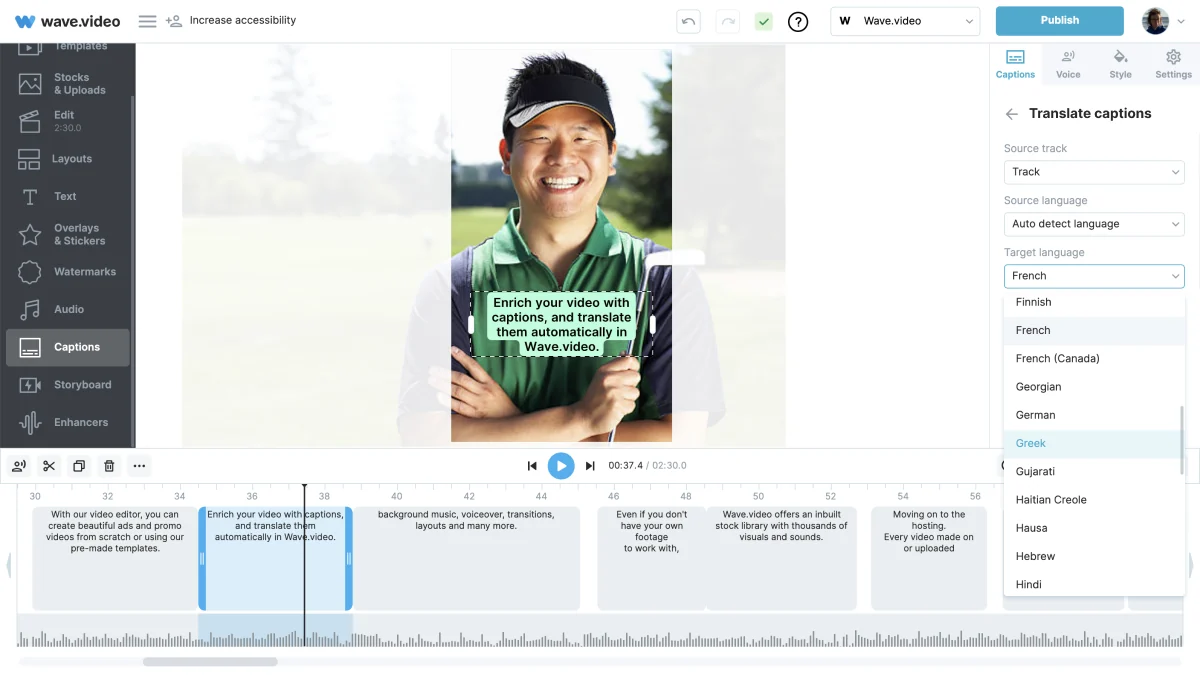Screen dimensions: 1200x675
Task: Go back from Translate captions
Action: (1012, 114)
